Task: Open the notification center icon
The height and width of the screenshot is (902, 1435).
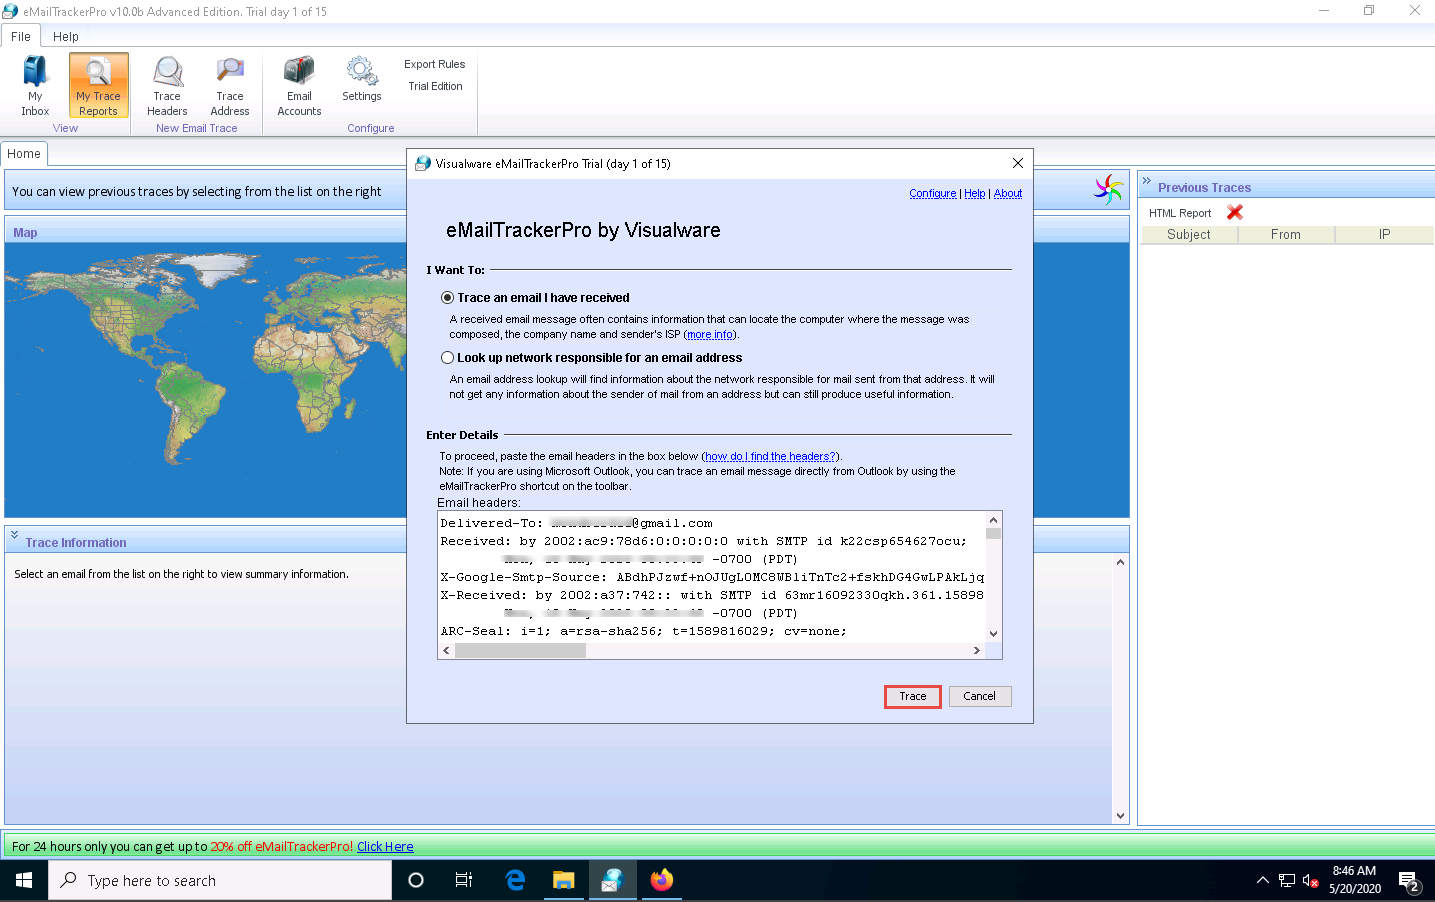Action: coord(1409,881)
